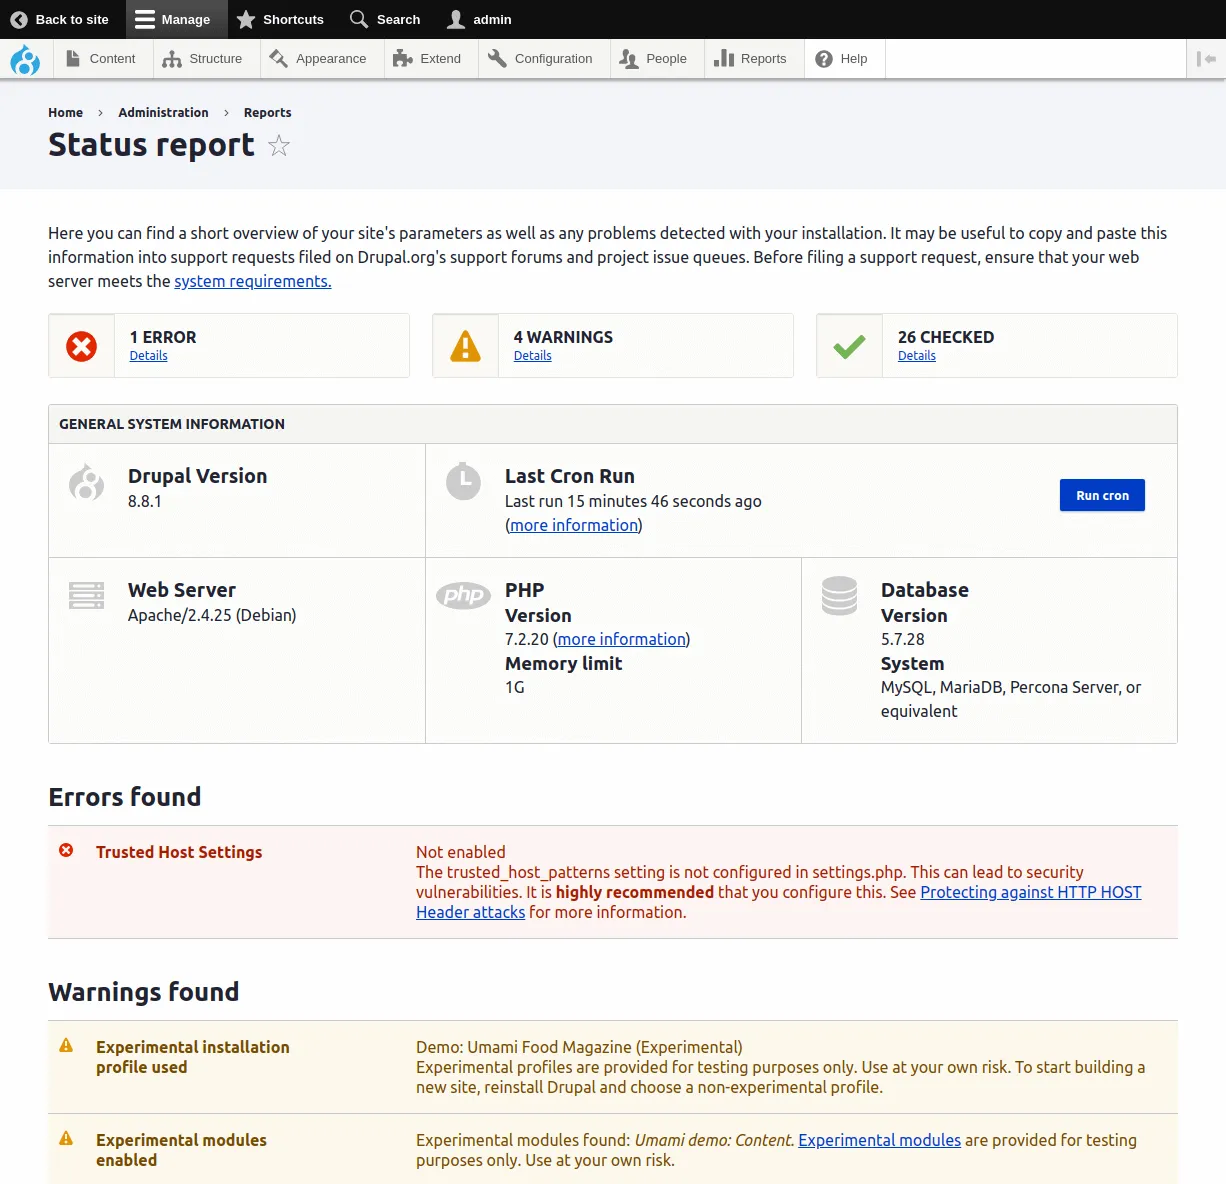The width and height of the screenshot is (1226, 1184).
Task: Toggle toolbar orientation icon at right
Action: pyautogui.click(x=1206, y=59)
